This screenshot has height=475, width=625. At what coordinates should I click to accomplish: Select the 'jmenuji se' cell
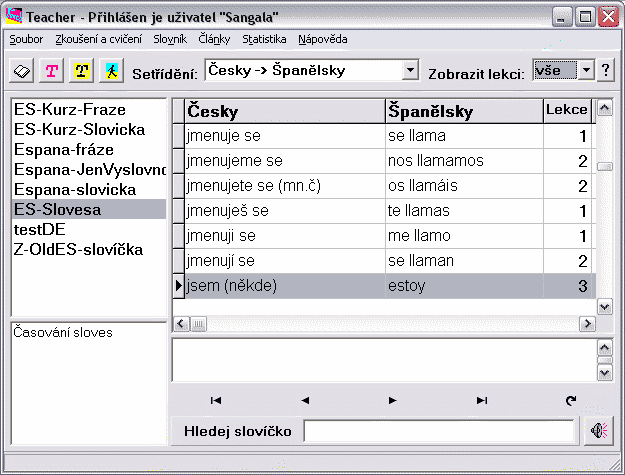click(285, 236)
